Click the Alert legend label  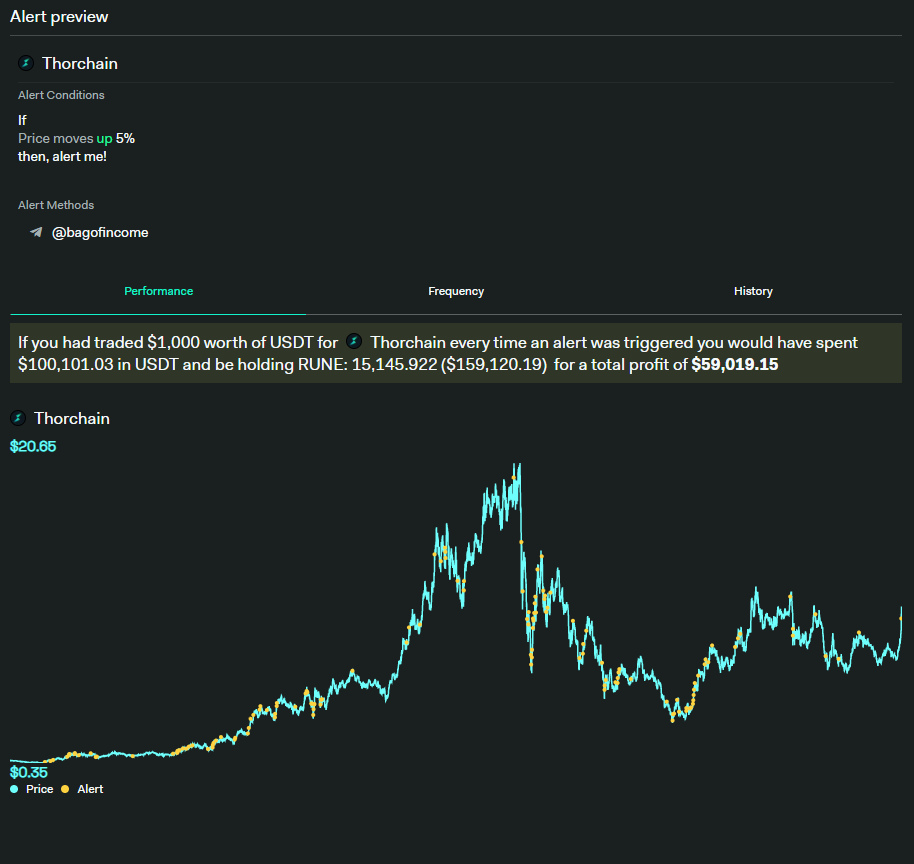click(x=90, y=789)
